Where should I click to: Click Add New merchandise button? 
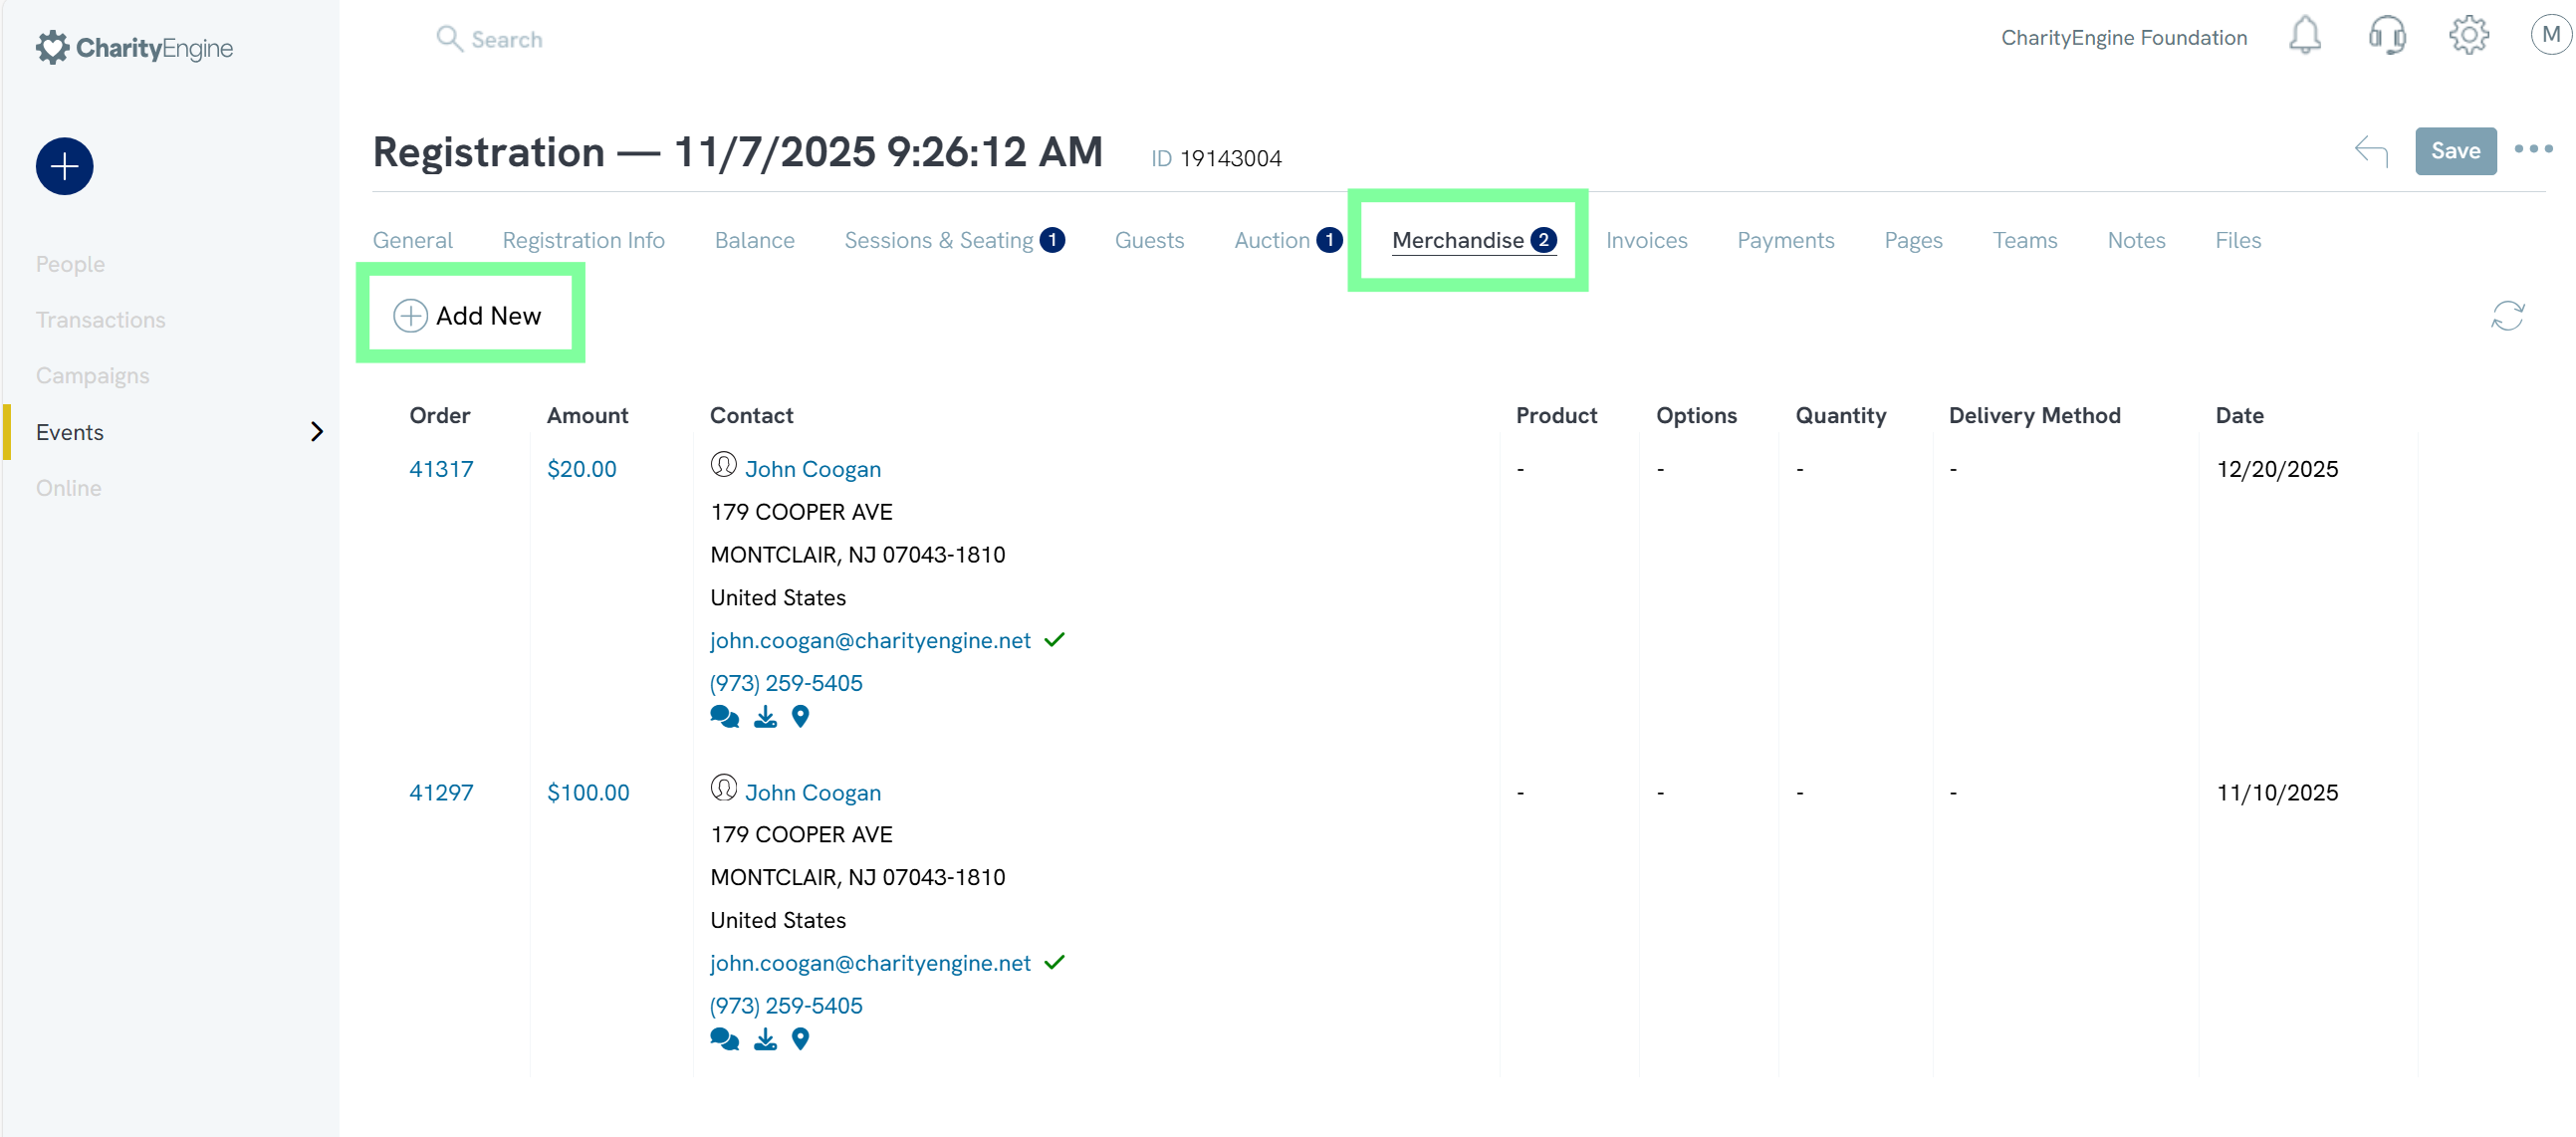(x=468, y=316)
